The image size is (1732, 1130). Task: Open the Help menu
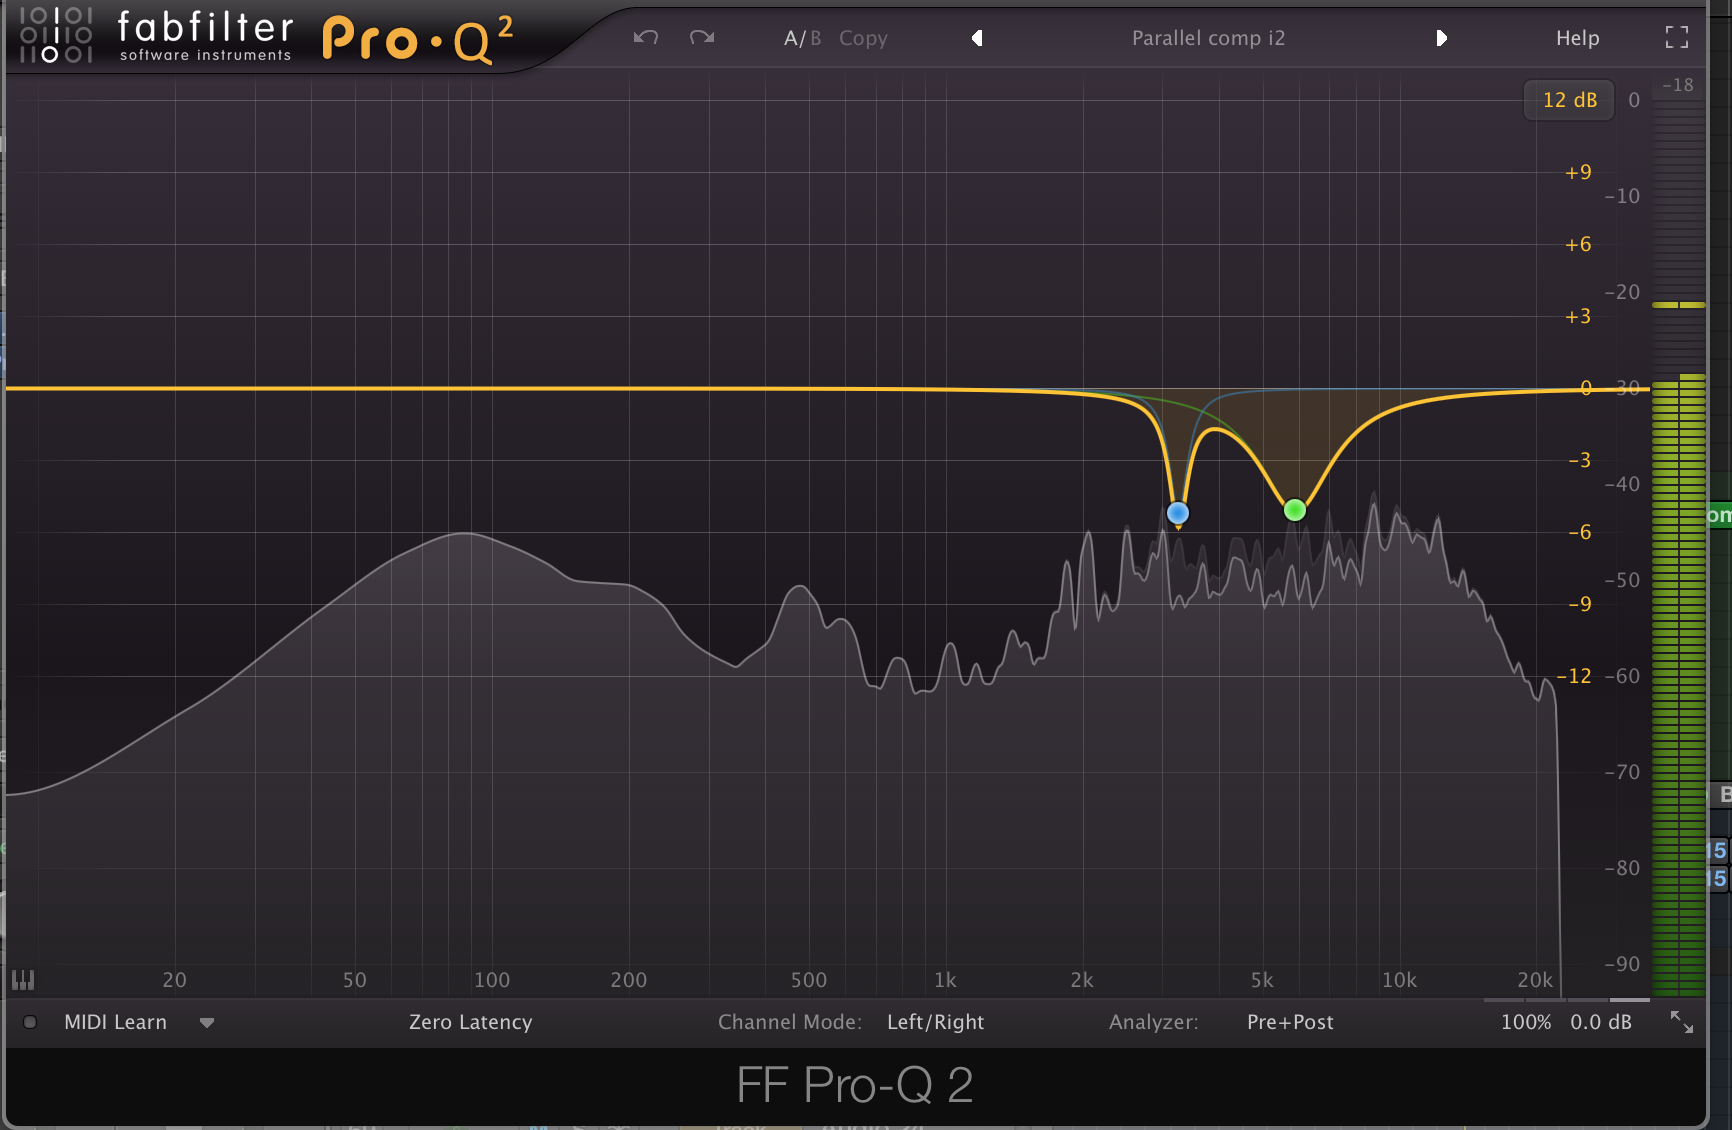tap(1577, 38)
